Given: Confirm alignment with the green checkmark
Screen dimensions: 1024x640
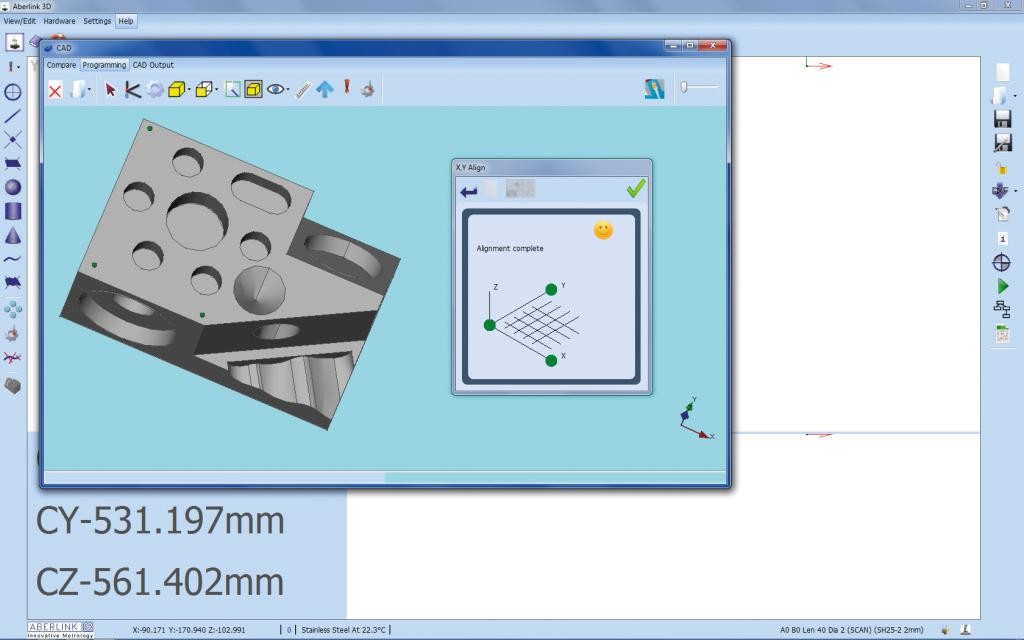Looking at the screenshot, I should pyautogui.click(x=636, y=189).
